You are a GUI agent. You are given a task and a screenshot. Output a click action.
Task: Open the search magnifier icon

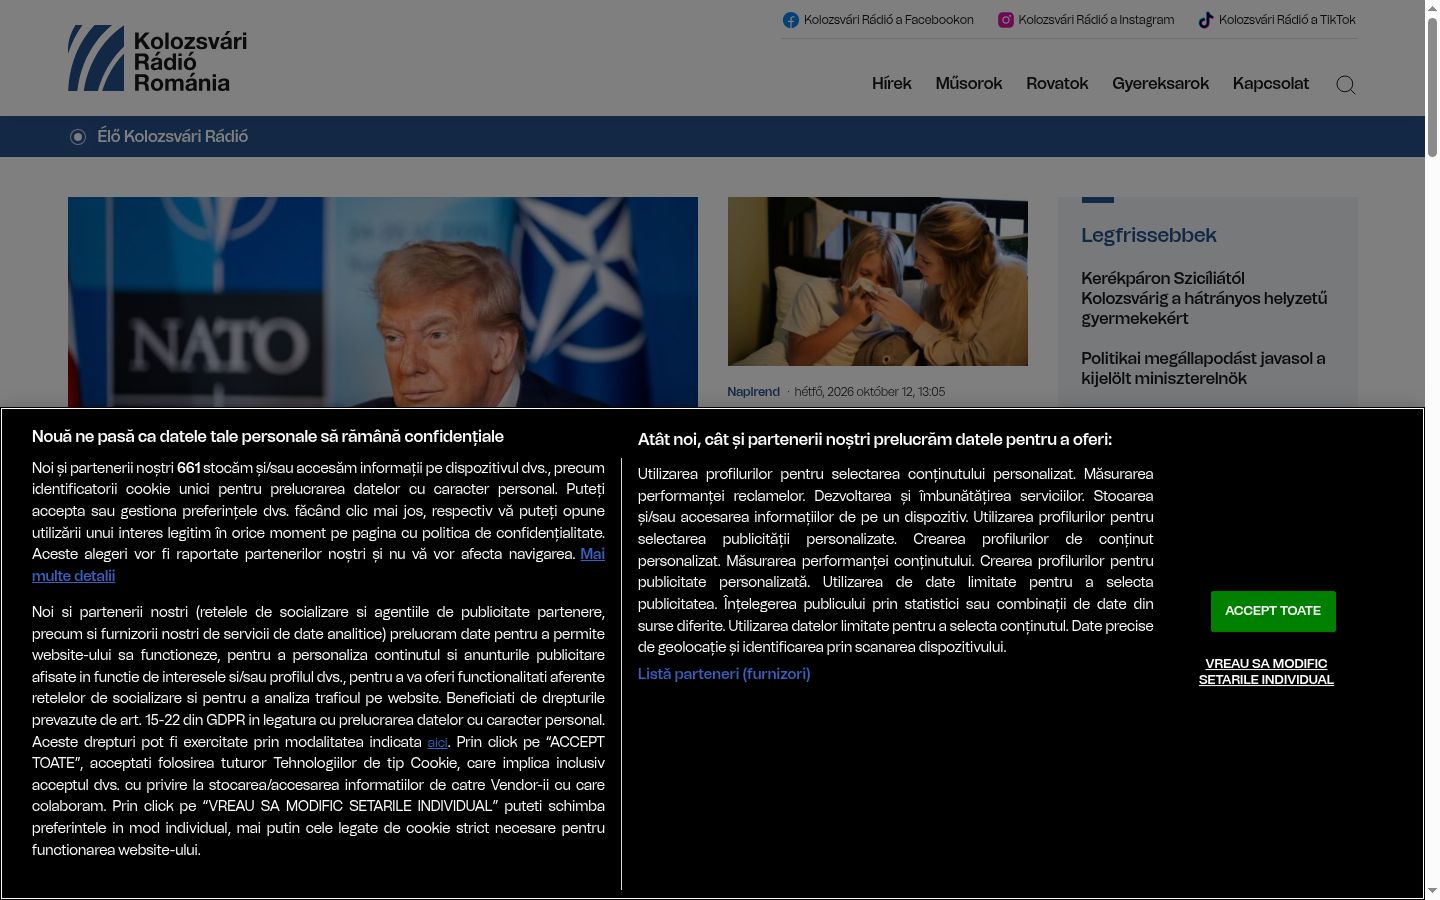pos(1346,84)
